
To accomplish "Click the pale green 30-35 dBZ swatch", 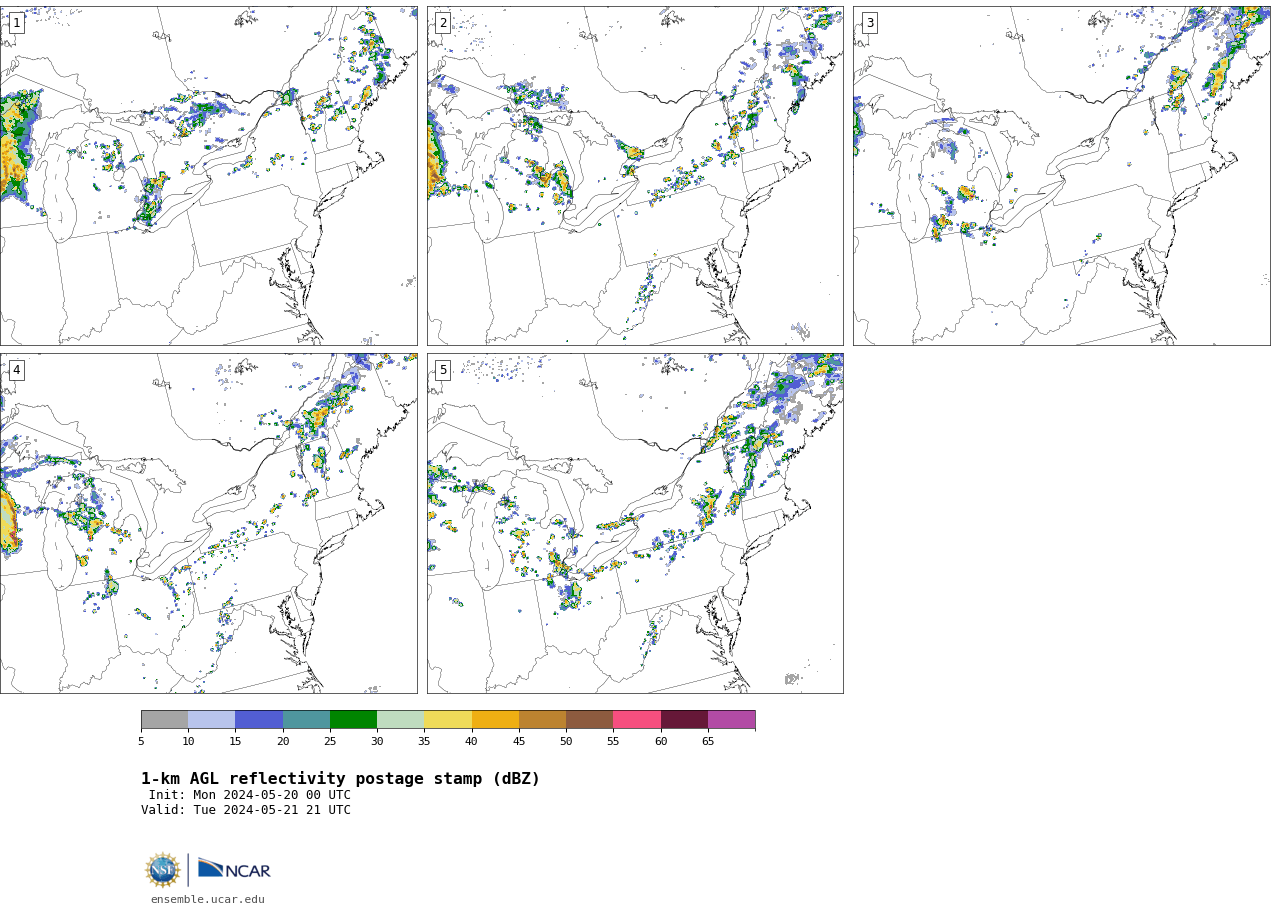I will (x=401, y=720).
